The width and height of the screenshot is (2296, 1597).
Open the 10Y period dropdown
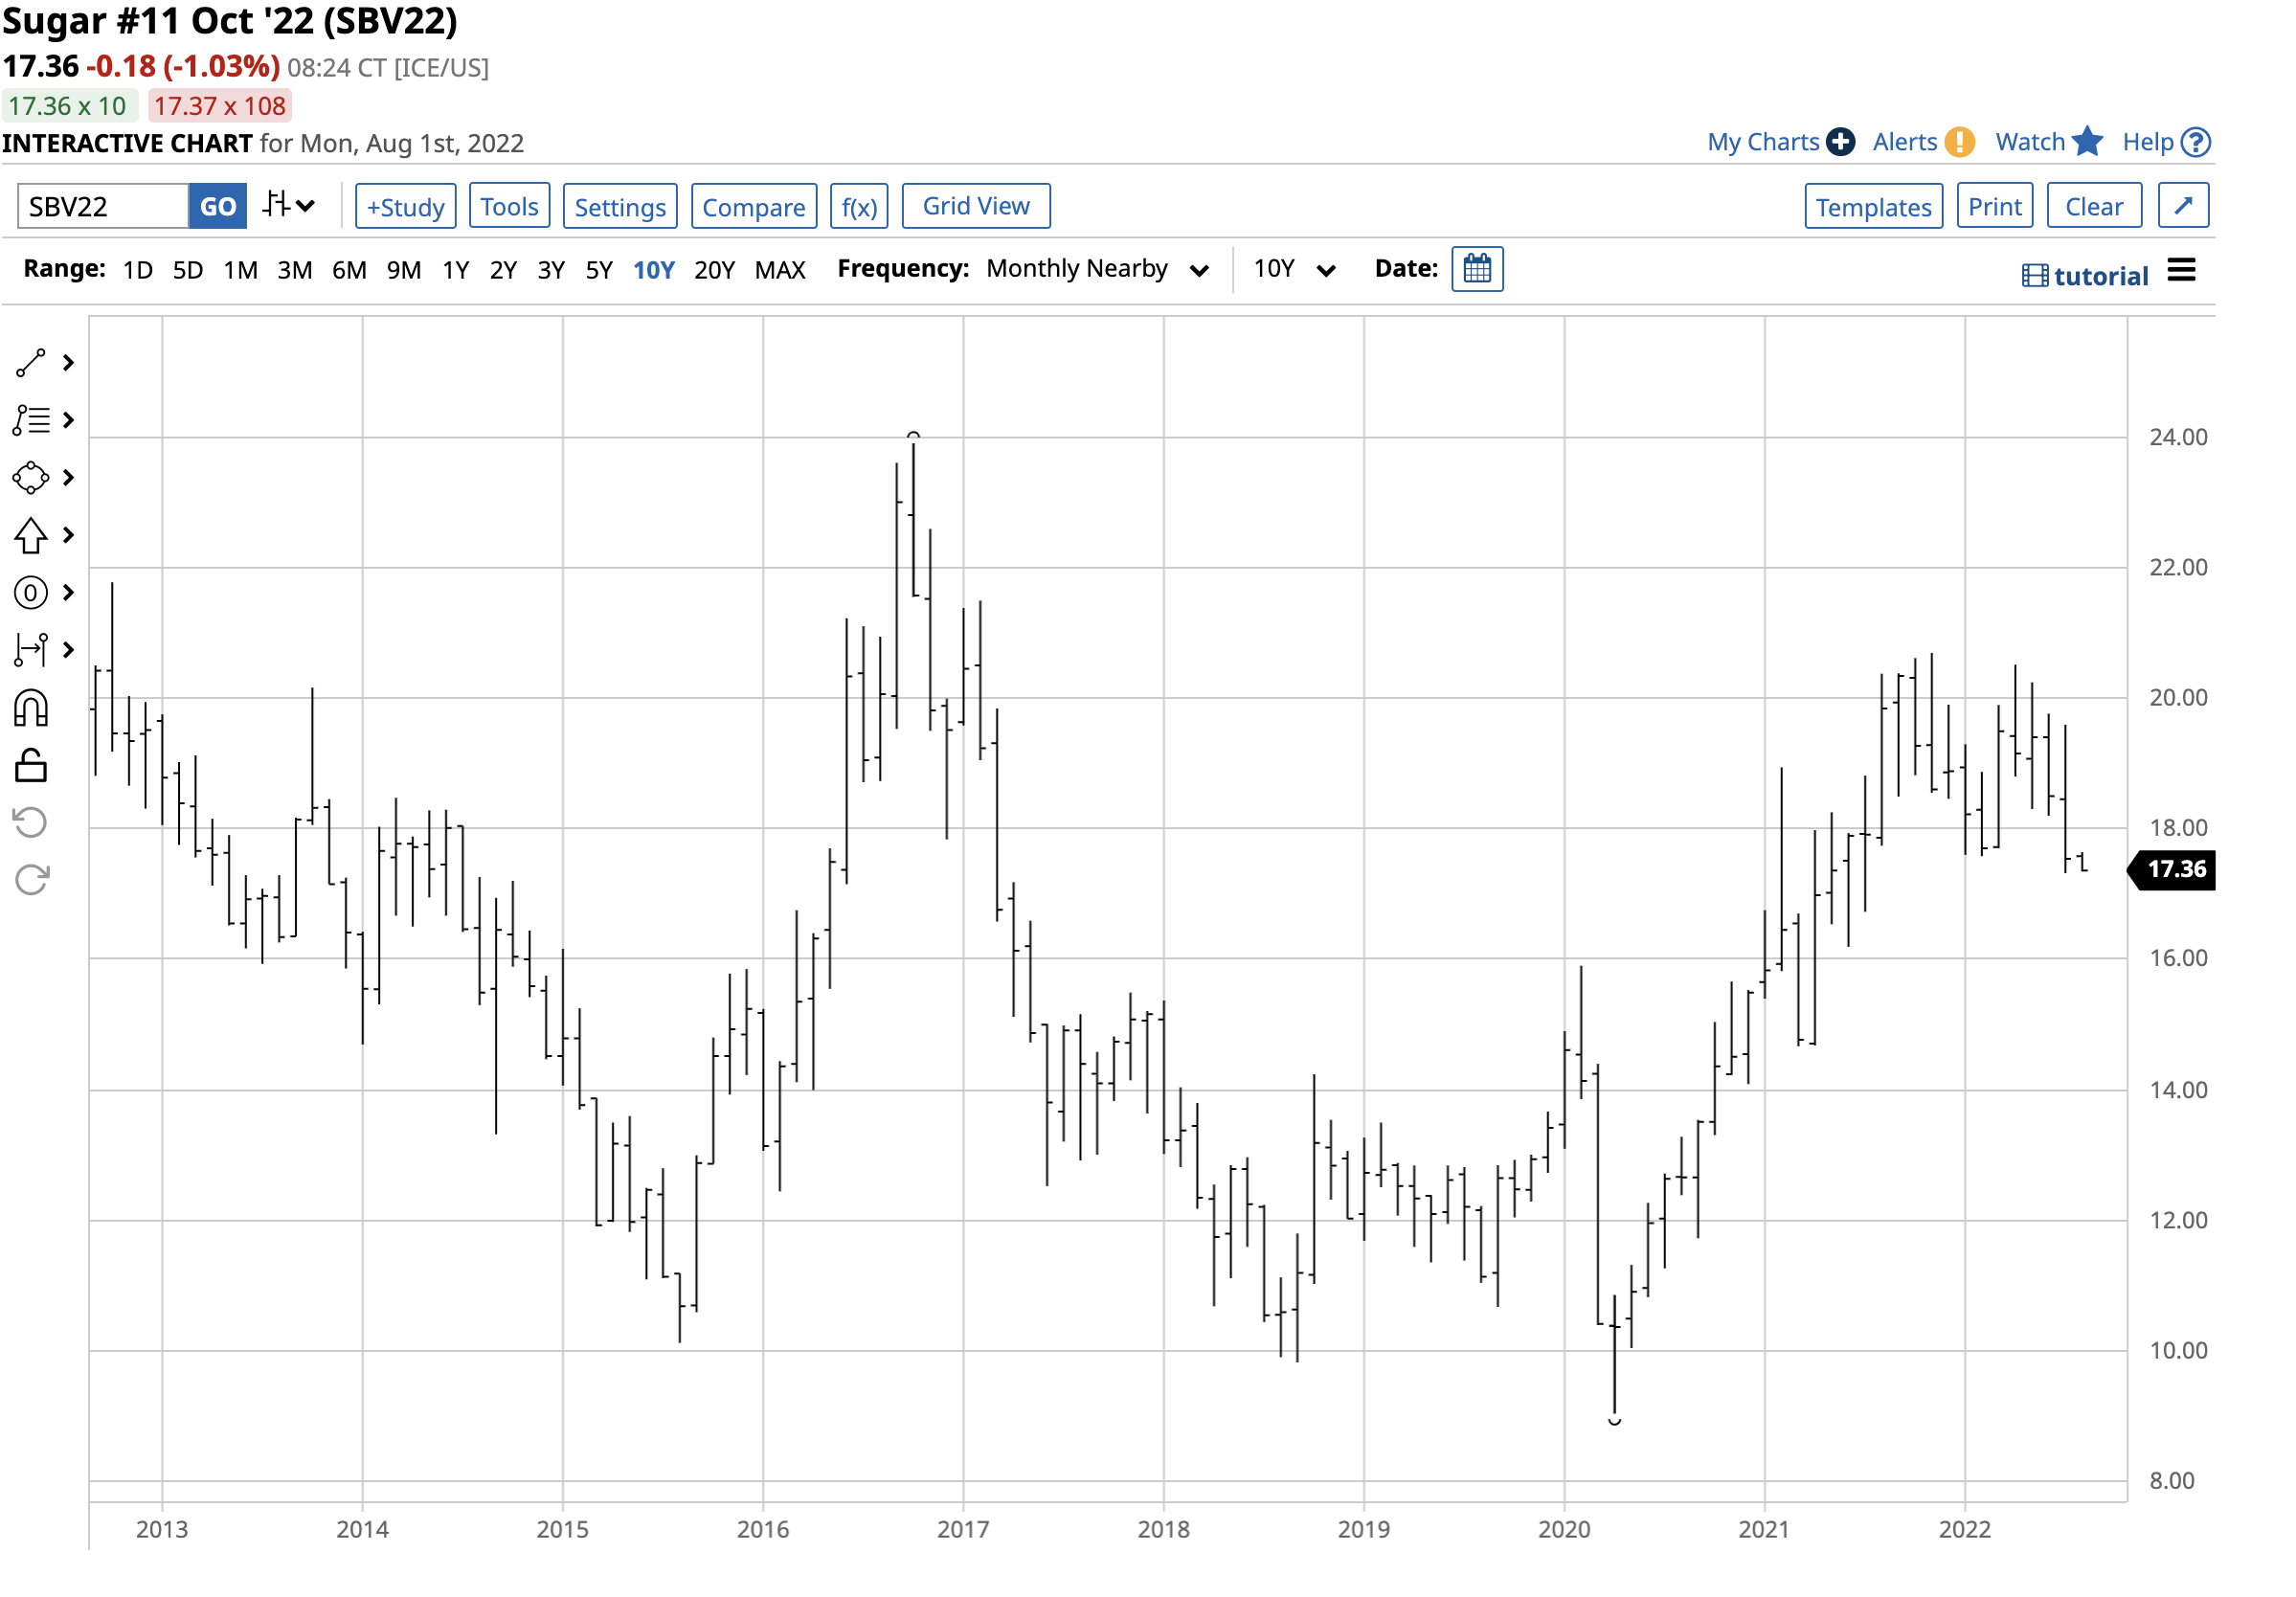pyautogui.click(x=1294, y=269)
